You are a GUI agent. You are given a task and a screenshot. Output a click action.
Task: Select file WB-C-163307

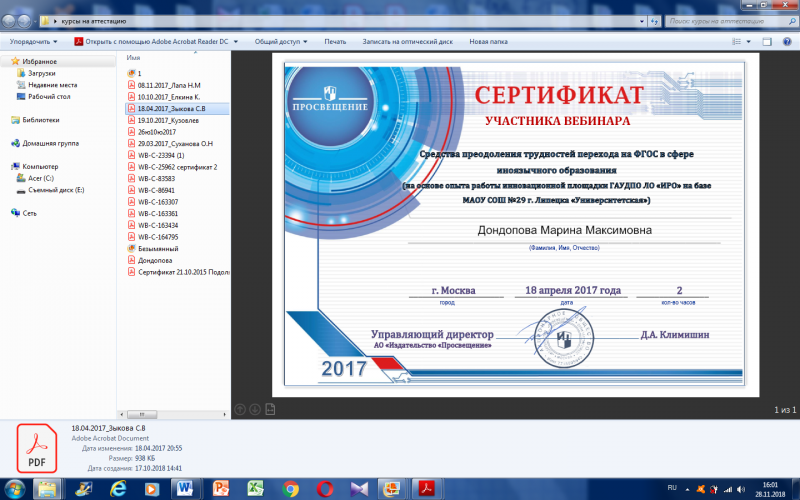158,202
